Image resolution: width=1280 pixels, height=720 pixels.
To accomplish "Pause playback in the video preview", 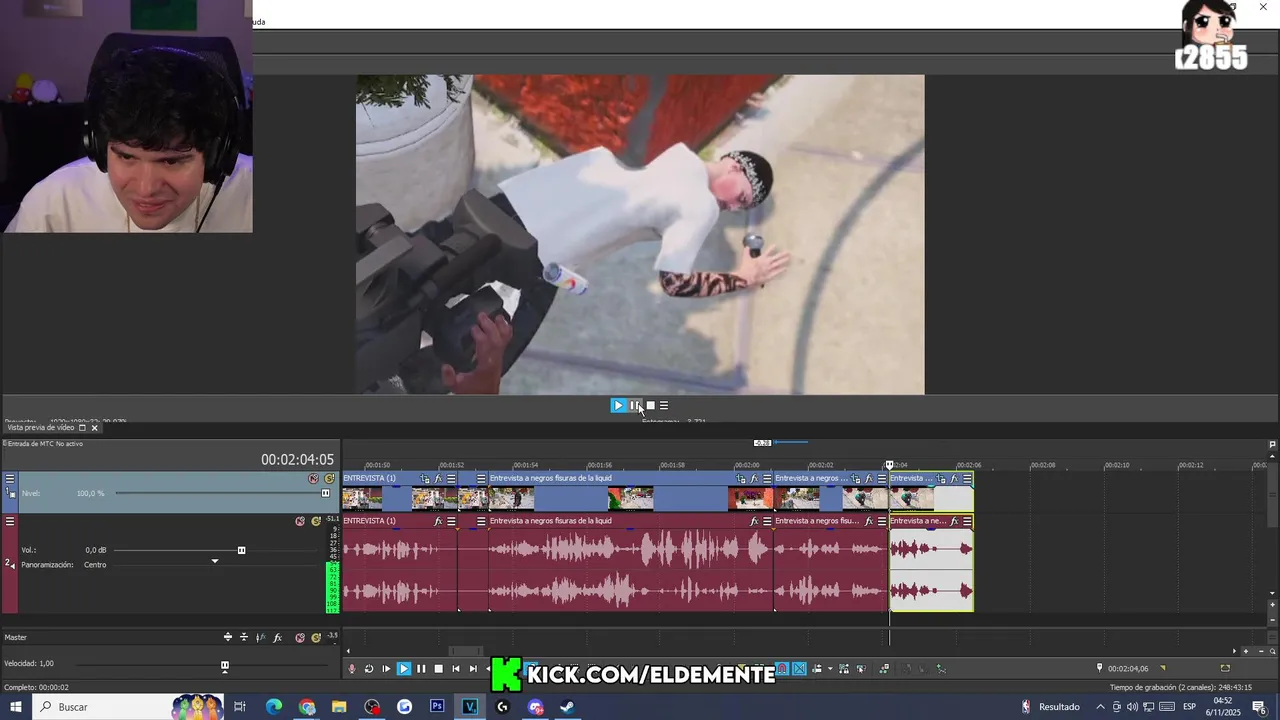I will 634,405.
